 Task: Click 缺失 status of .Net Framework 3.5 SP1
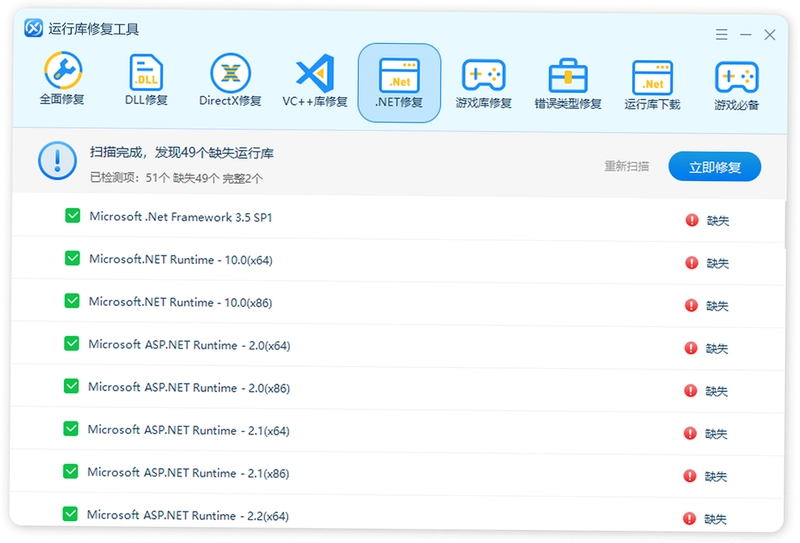click(x=718, y=220)
